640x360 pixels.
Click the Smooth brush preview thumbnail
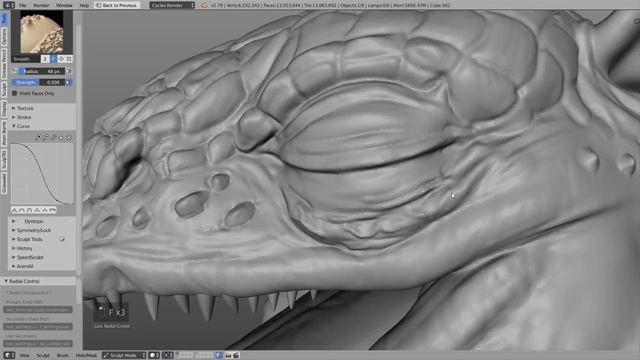[42, 32]
